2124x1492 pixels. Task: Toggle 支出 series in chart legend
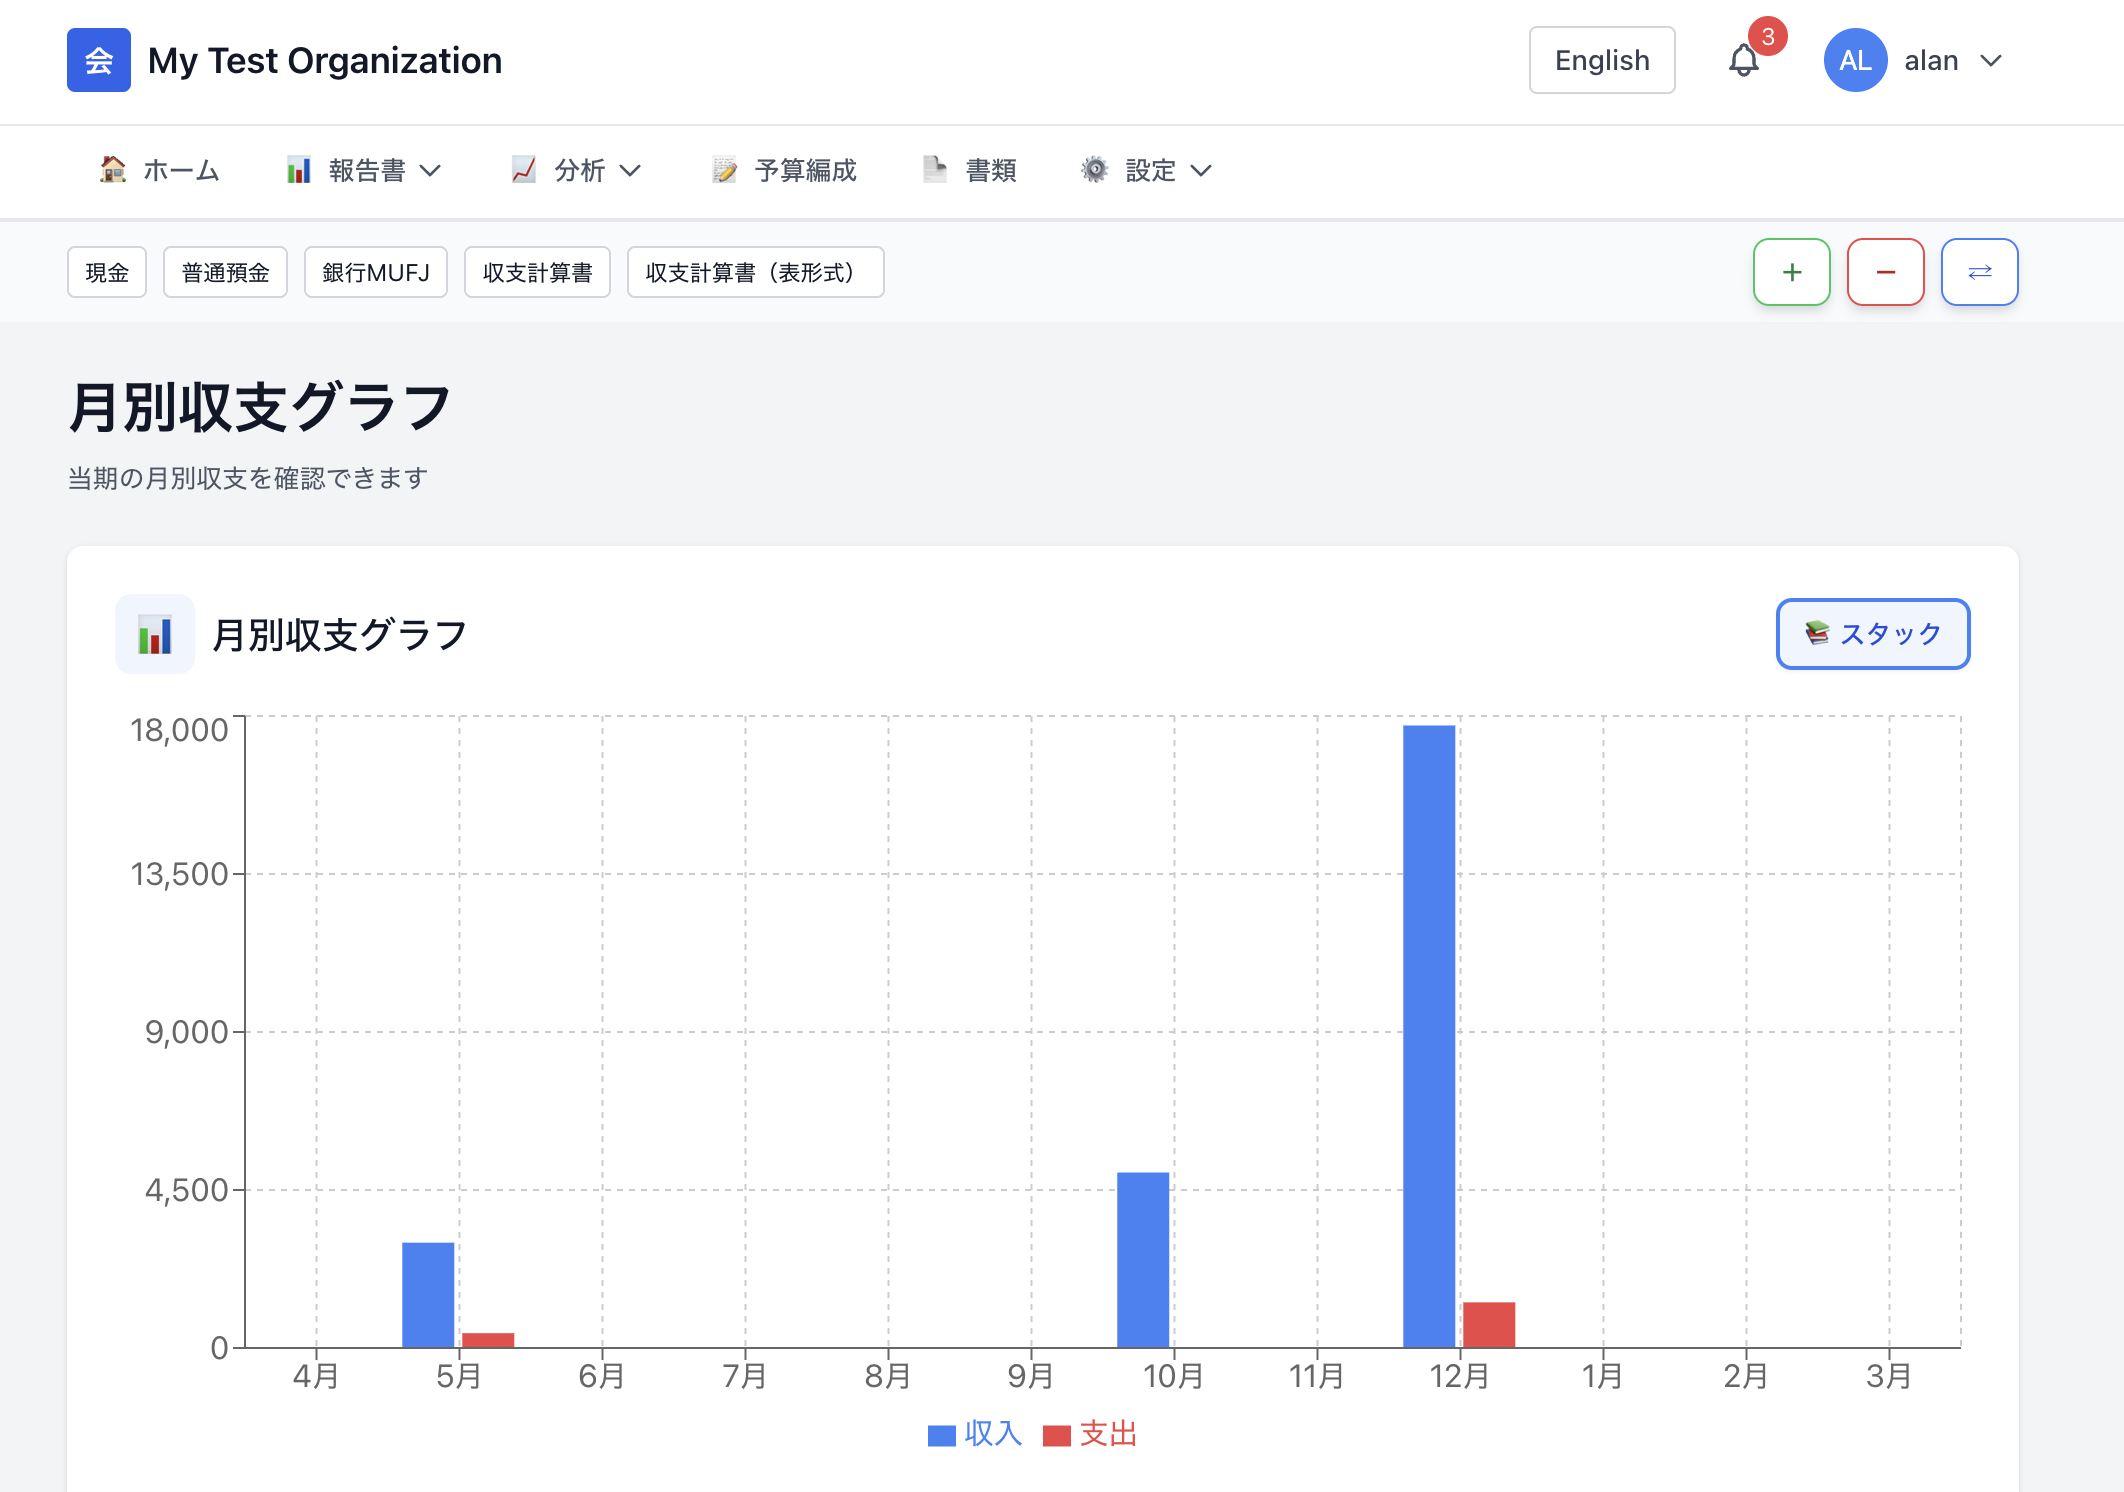pyautogui.click(x=1090, y=1434)
